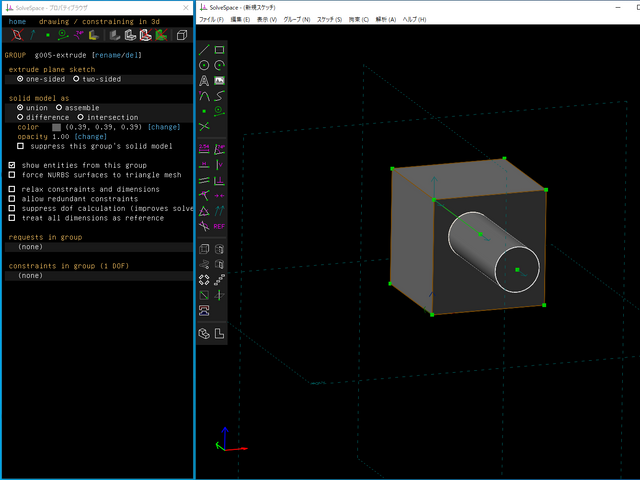Image resolution: width=640 pixels, height=480 pixels.
Task: Select the two-sided extrude option
Action: pos(77,79)
